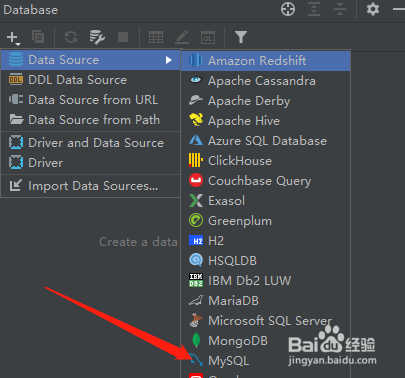Click the Edit Source pencil icon

pyautogui.click(x=182, y=37)
